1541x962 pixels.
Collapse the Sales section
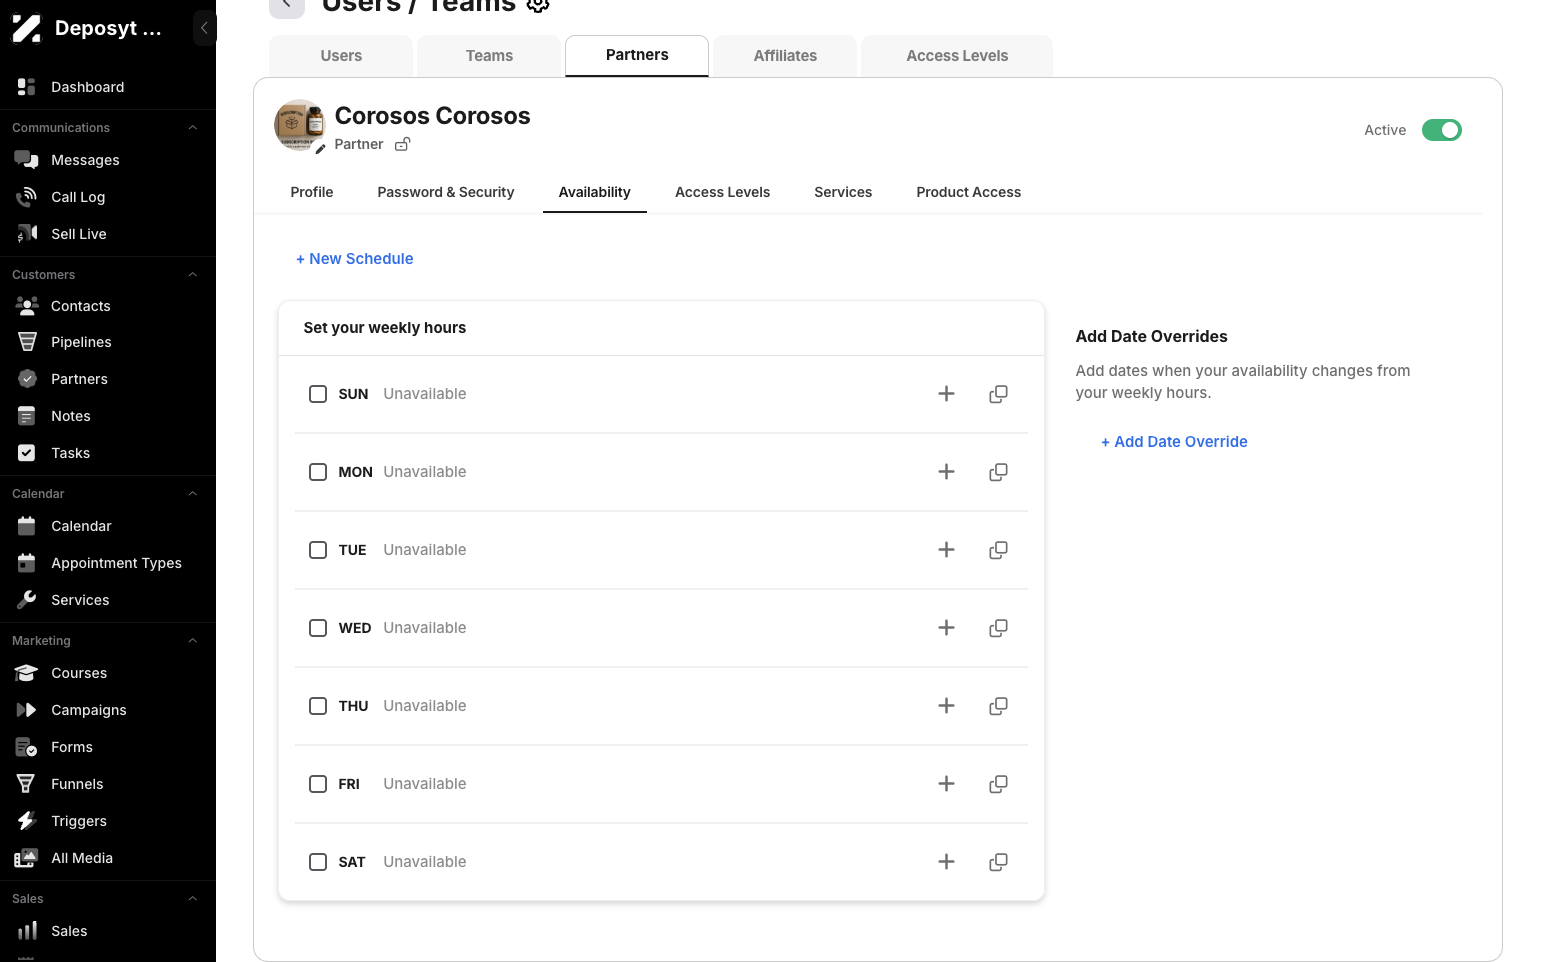pos(193,899)
